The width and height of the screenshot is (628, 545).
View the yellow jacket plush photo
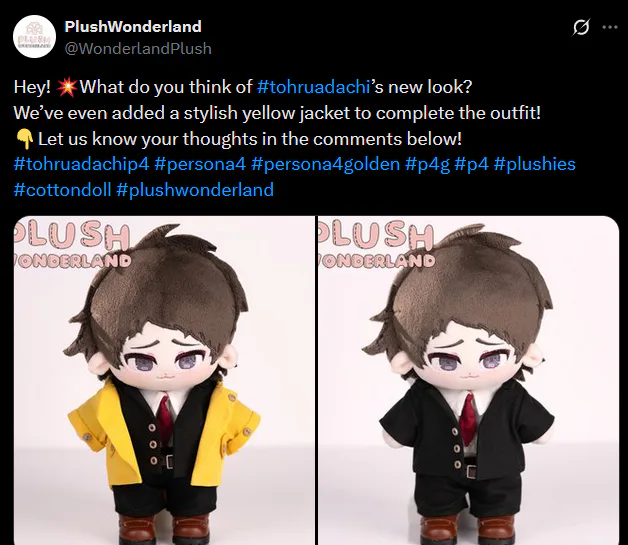pyautogui.click(x=164, y=380)
